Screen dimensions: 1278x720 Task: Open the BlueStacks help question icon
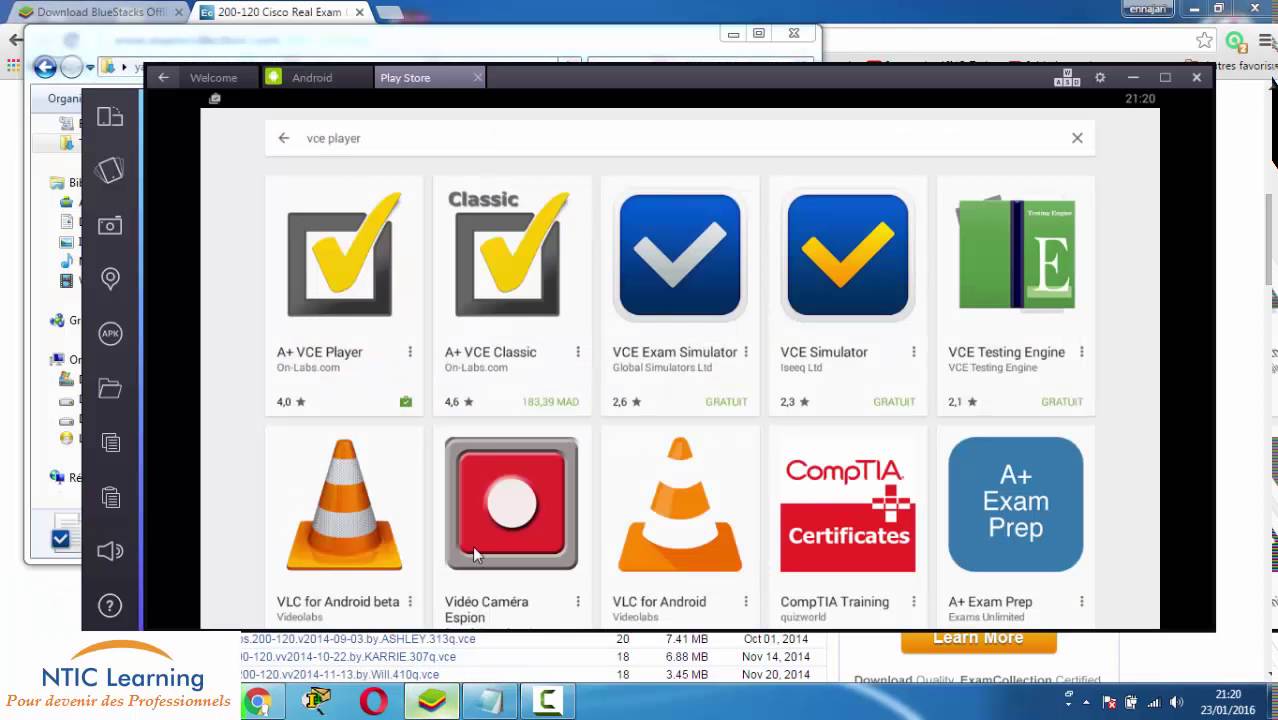[110, 605]
